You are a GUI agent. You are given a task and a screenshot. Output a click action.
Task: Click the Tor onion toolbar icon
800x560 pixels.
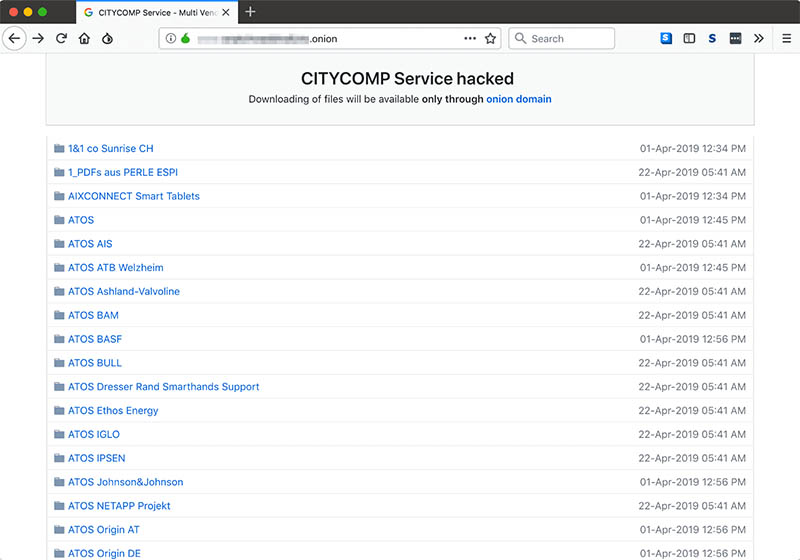tap(107, 38)
